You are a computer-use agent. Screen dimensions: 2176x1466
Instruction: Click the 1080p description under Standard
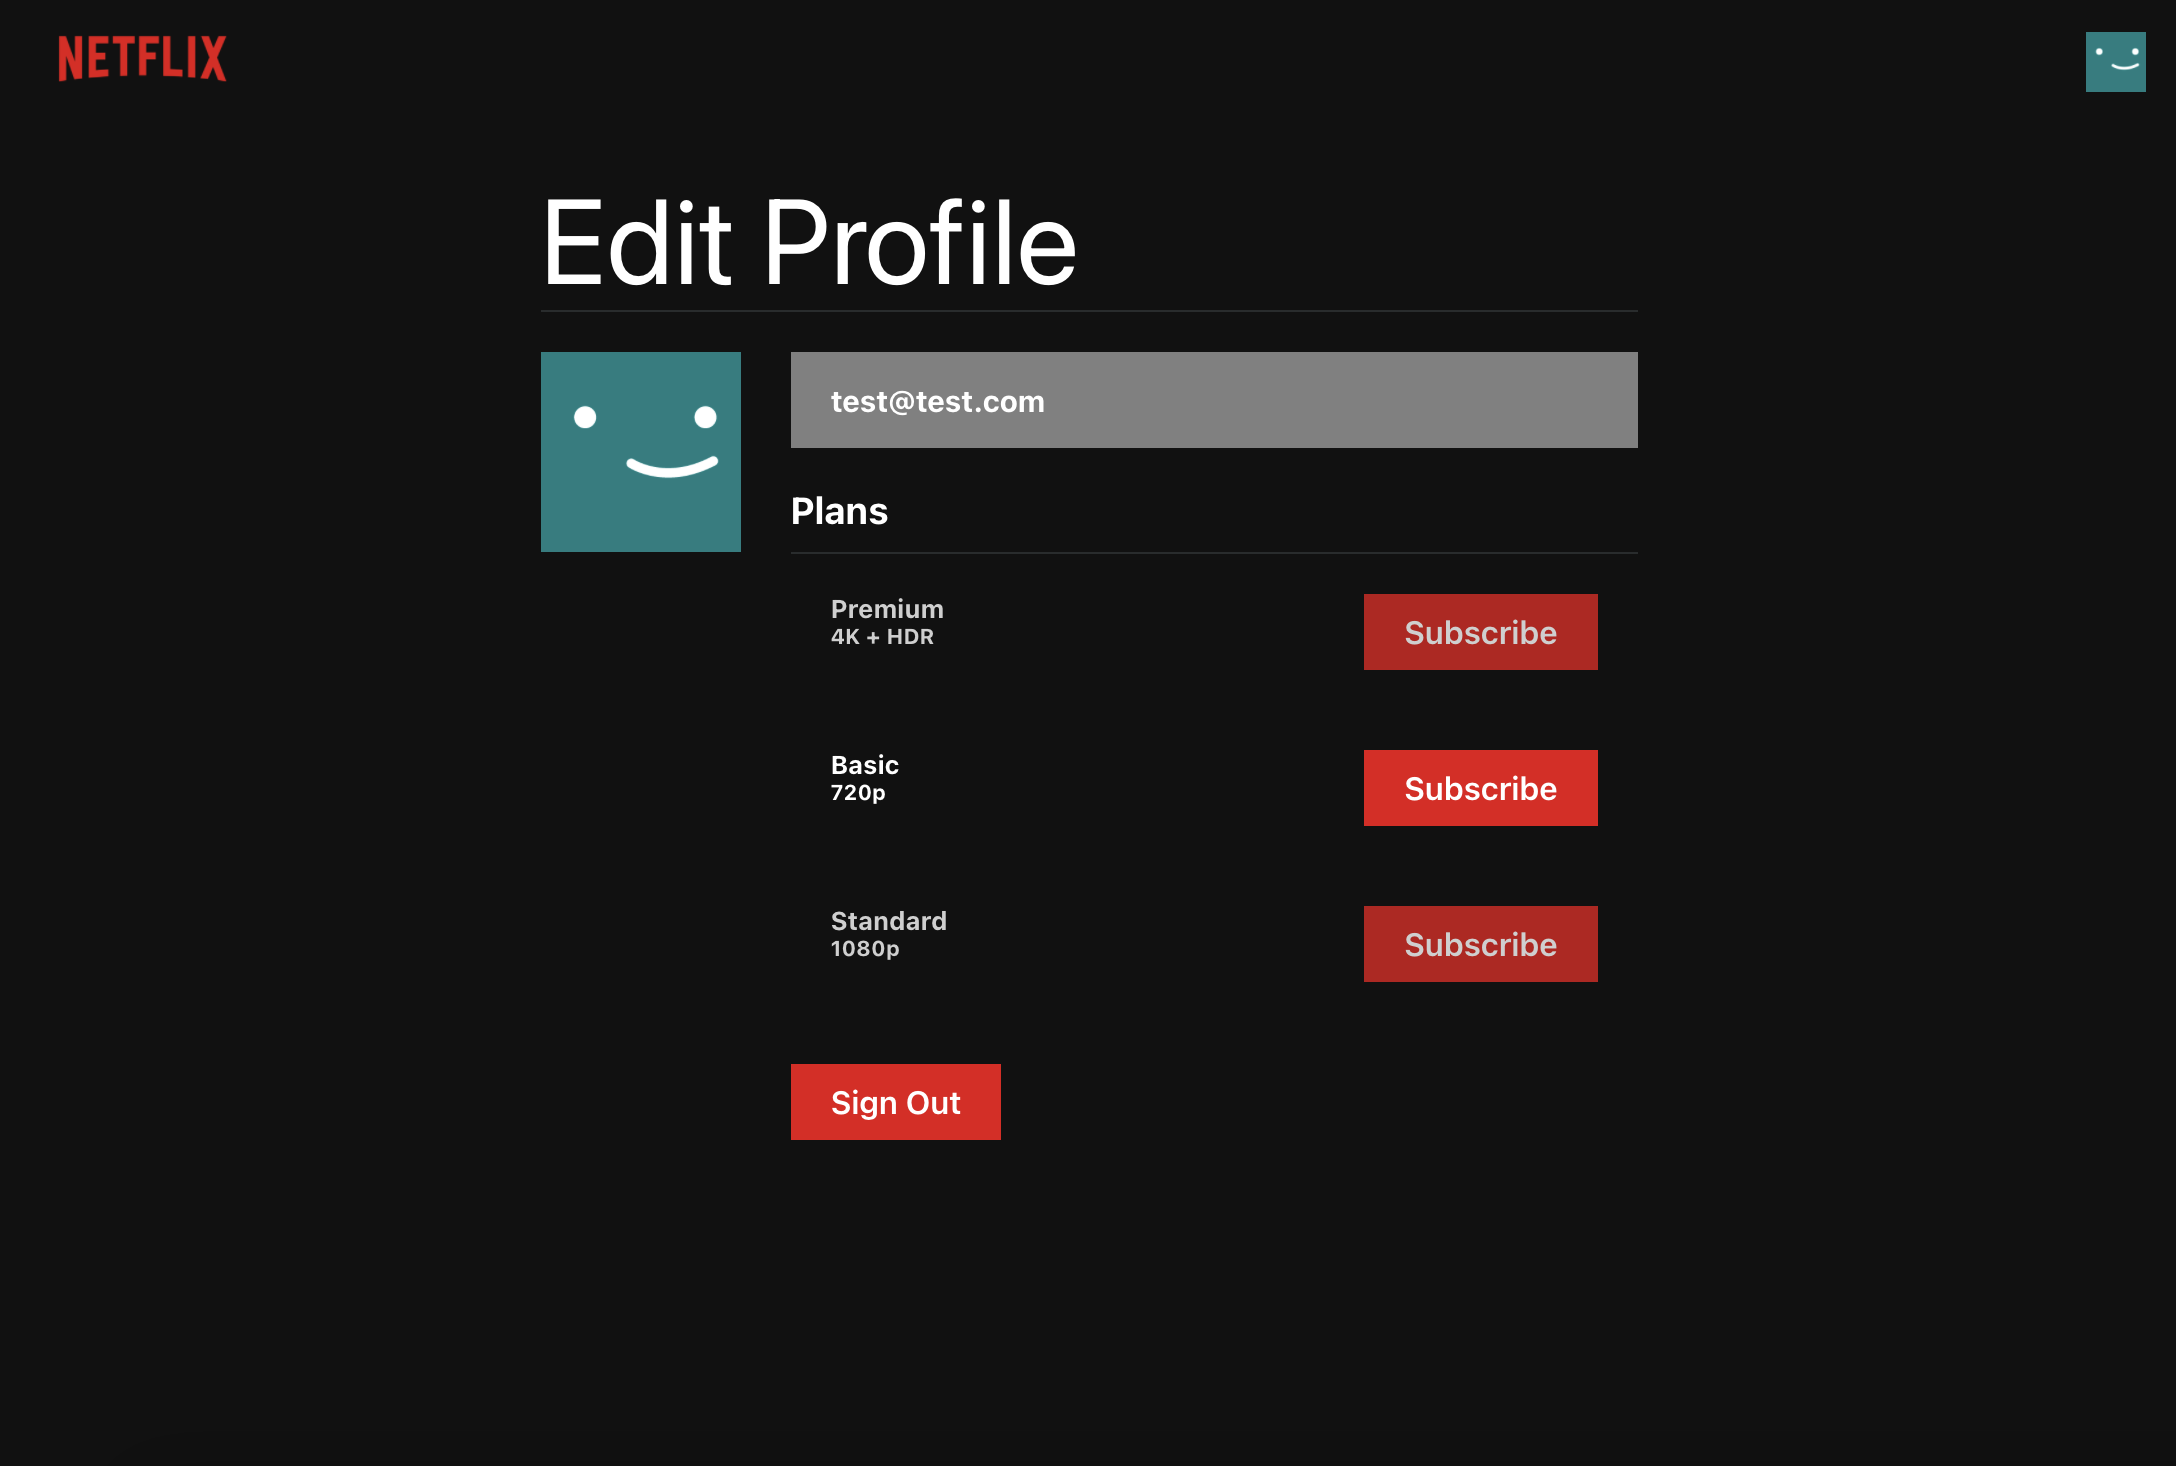click(x=865, y=947)
